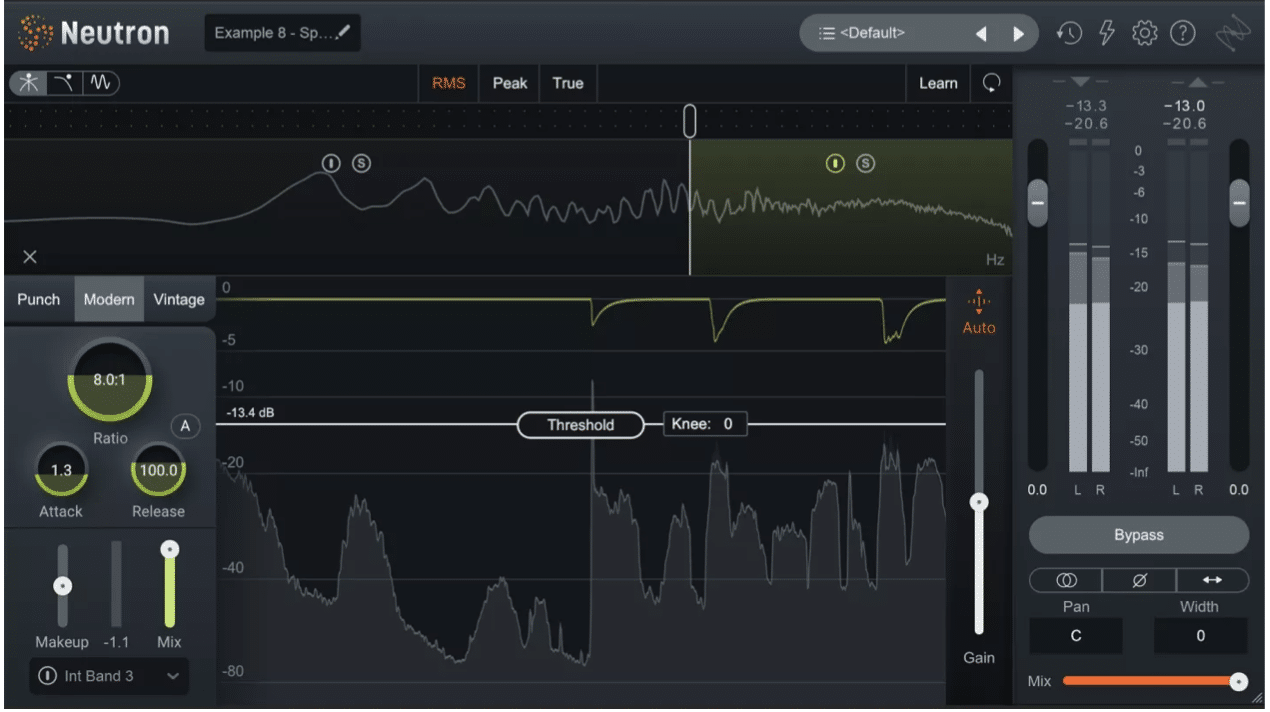Click the overlapping circles channel mode icon
The image size is (1270, 712).
tap(1066, 580)
